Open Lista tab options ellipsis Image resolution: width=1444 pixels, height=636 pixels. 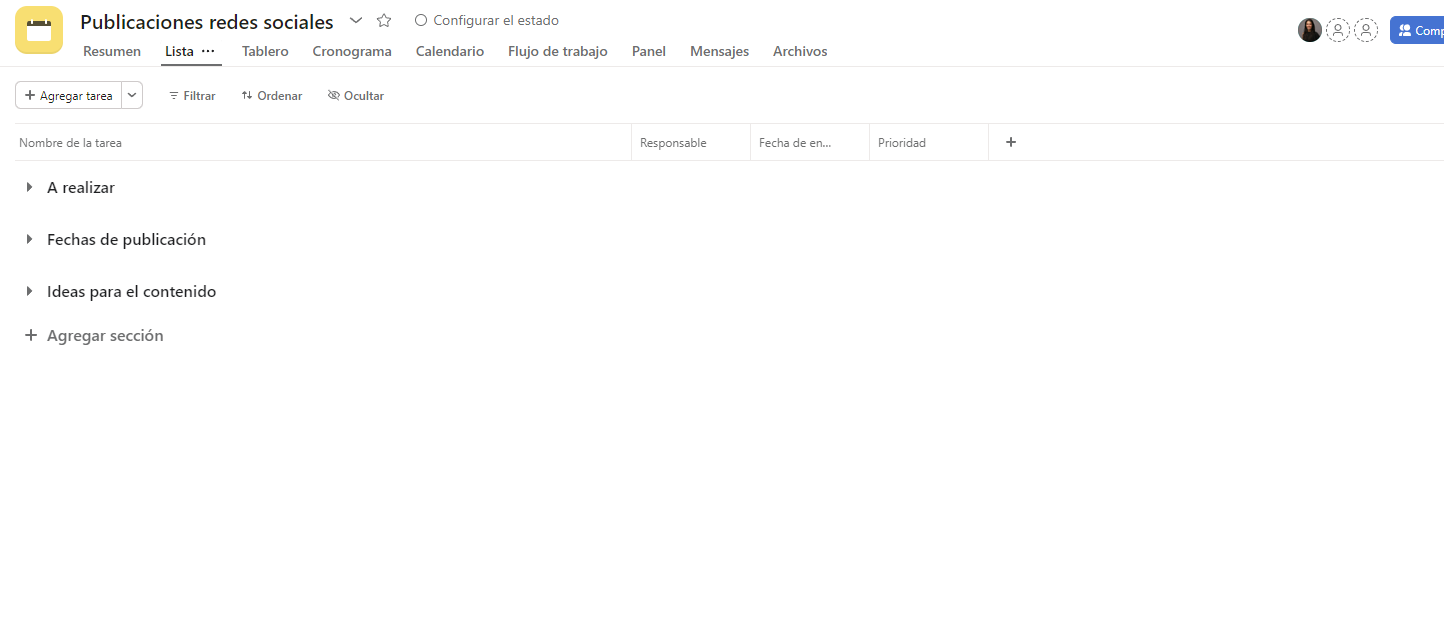pyautogui.click(x=208, y=51)
